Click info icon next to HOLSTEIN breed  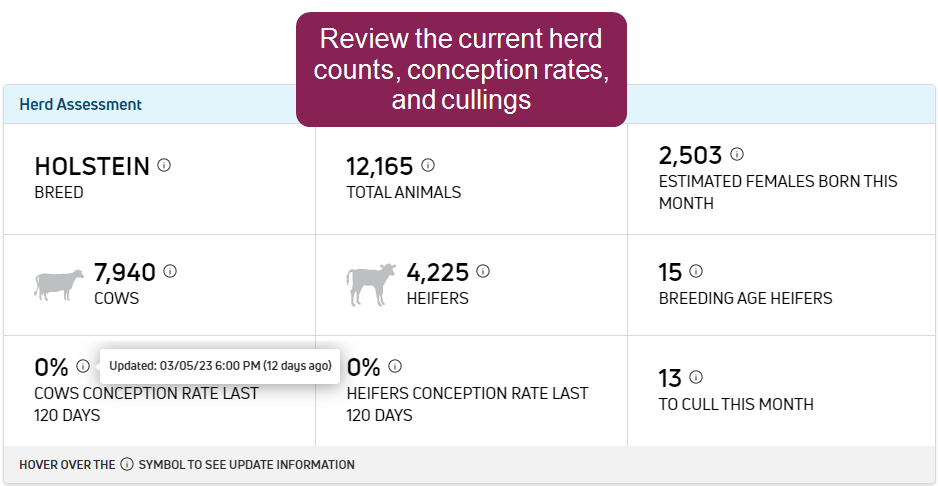(x=164, y=165)
